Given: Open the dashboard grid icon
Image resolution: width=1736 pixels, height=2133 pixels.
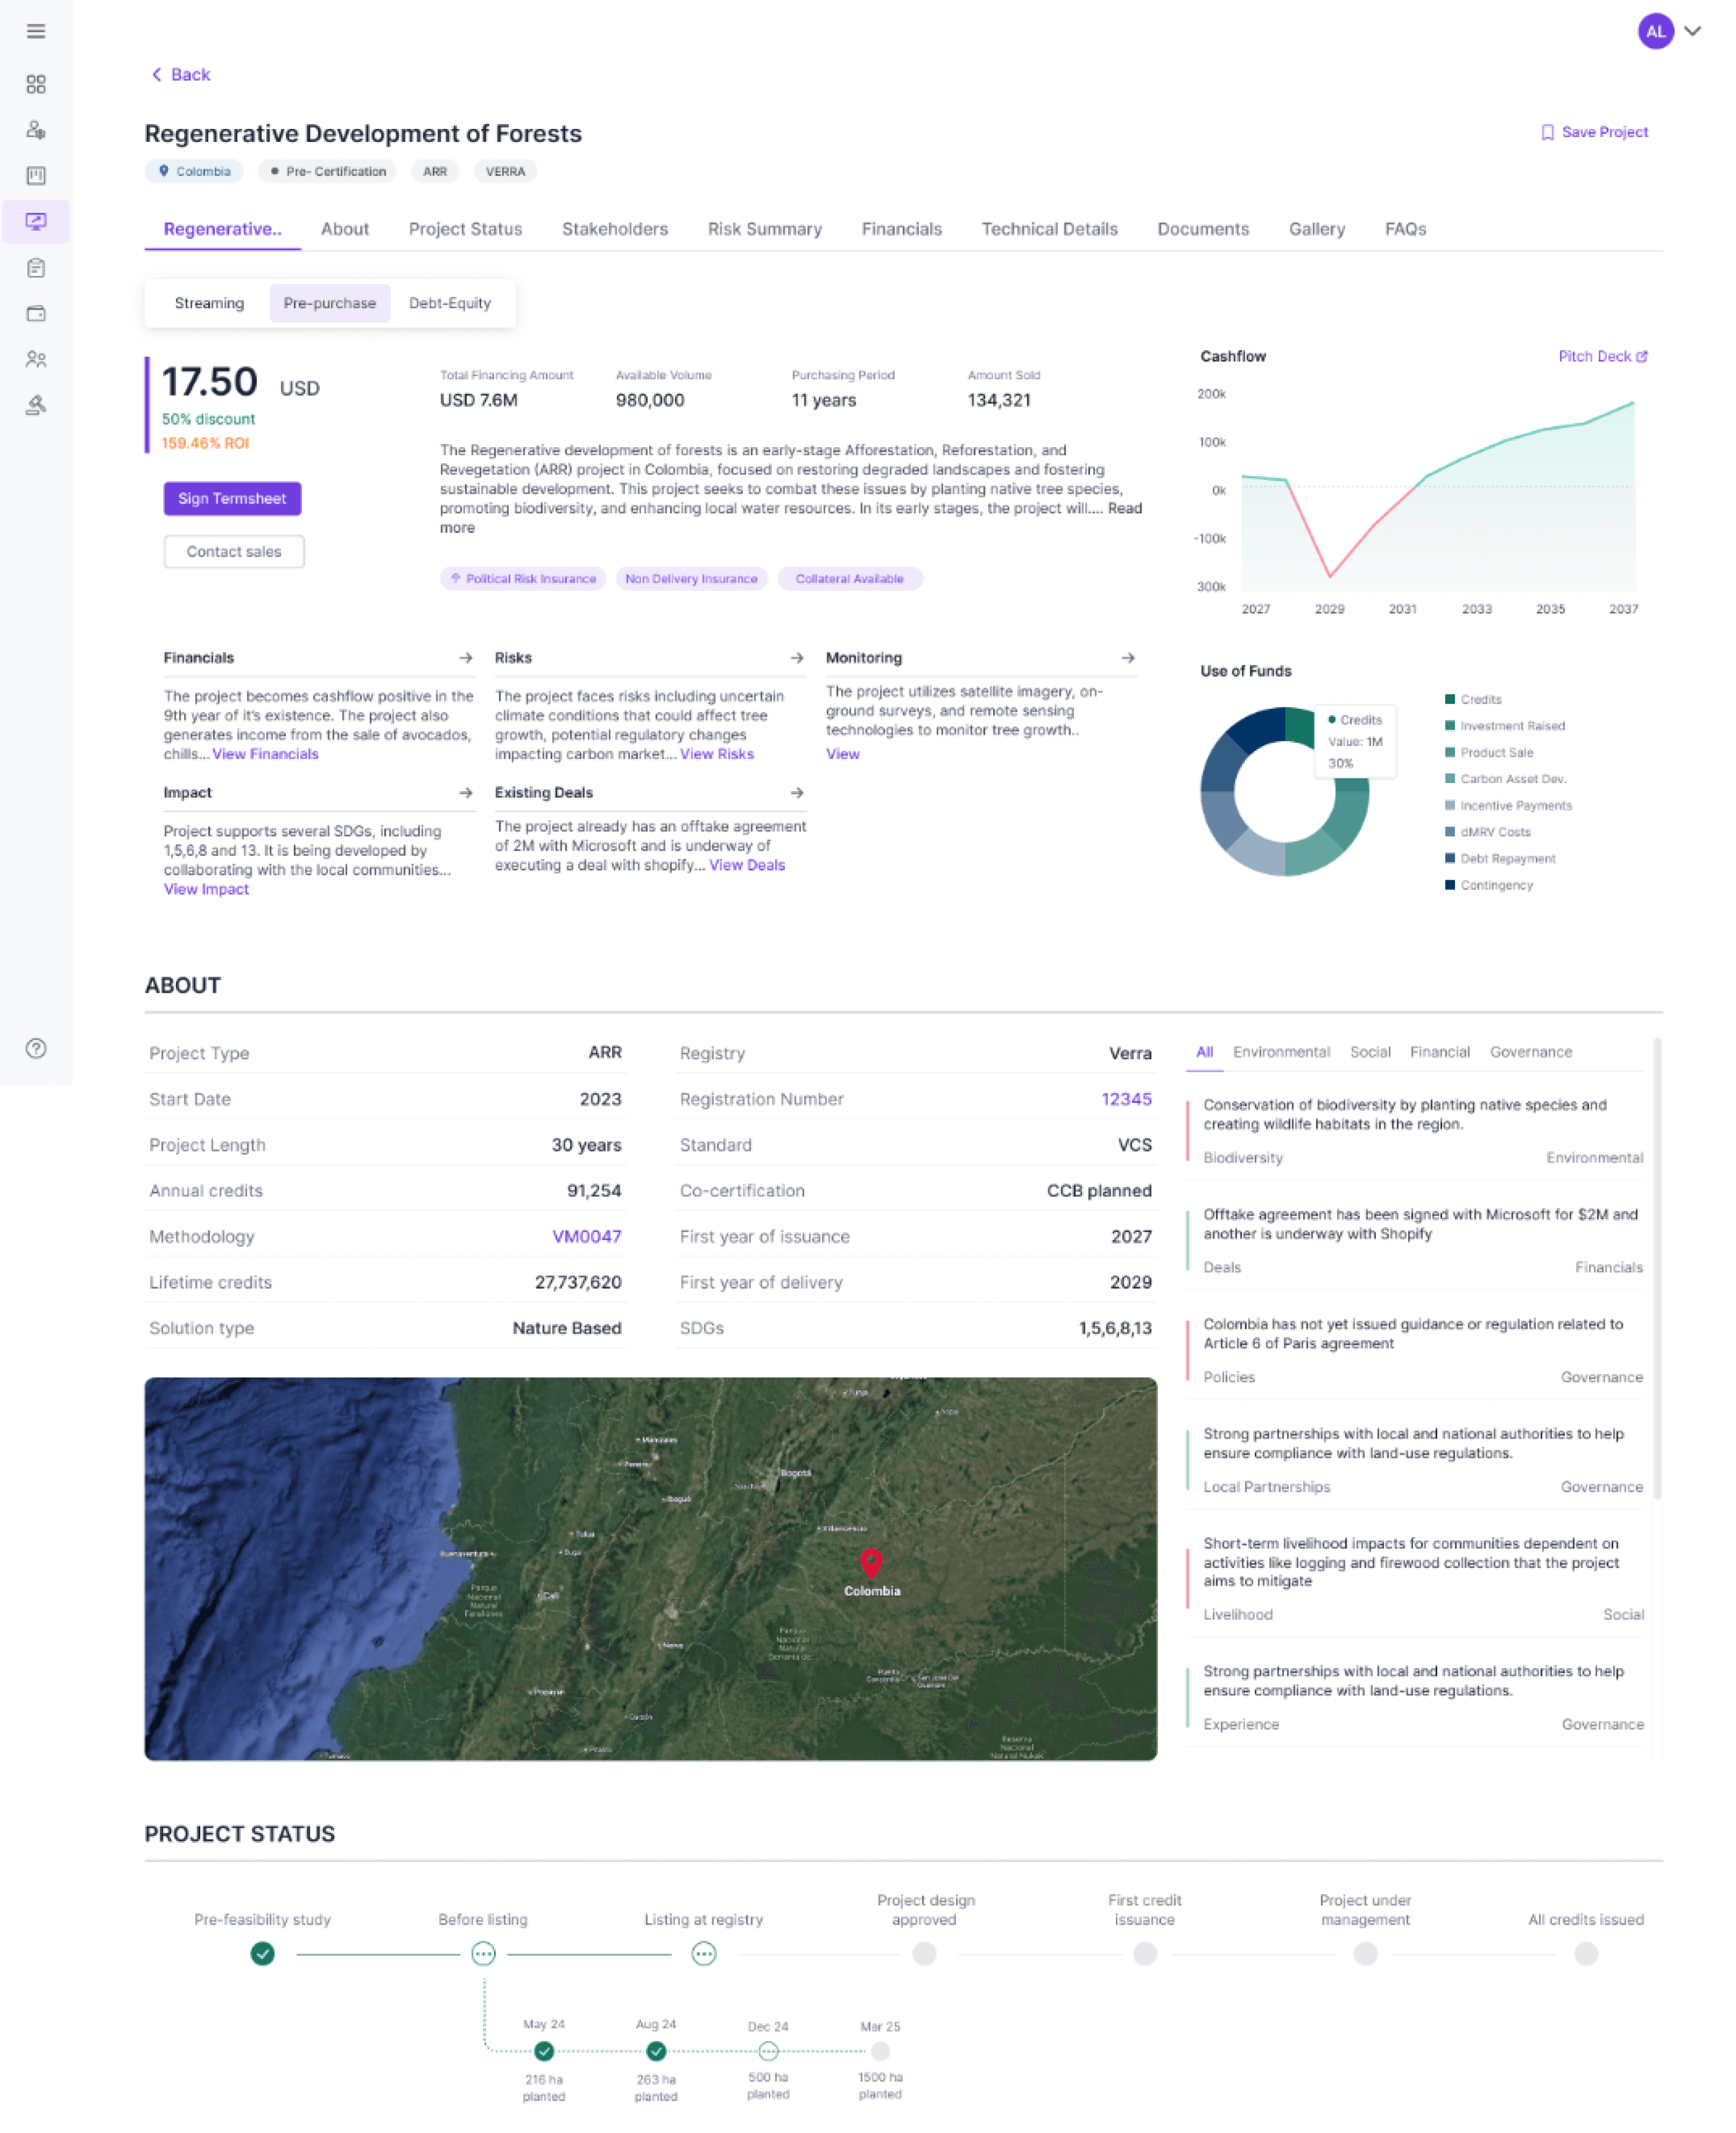Looking at the screenshot, I should [36, 84].
